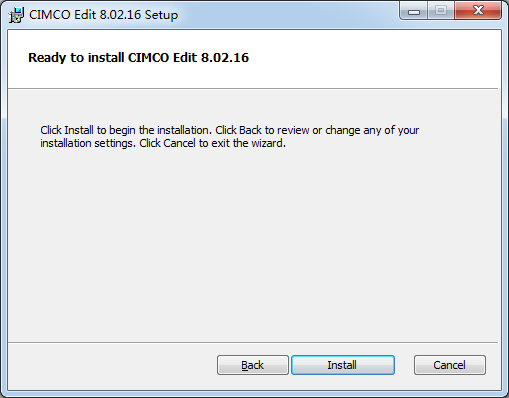Click the white header banner's blank space
Viewport: 509px width, 398px height.
(367, 58)
